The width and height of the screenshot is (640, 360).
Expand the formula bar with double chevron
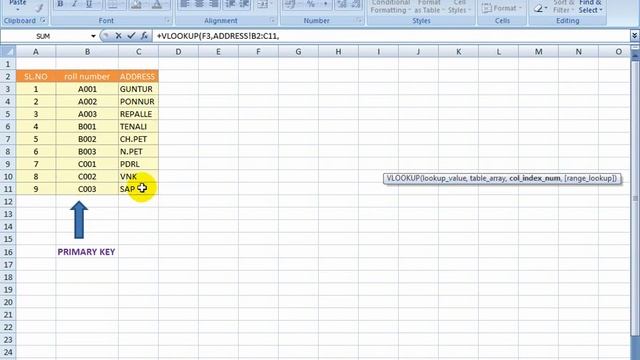tap(634, 36)
